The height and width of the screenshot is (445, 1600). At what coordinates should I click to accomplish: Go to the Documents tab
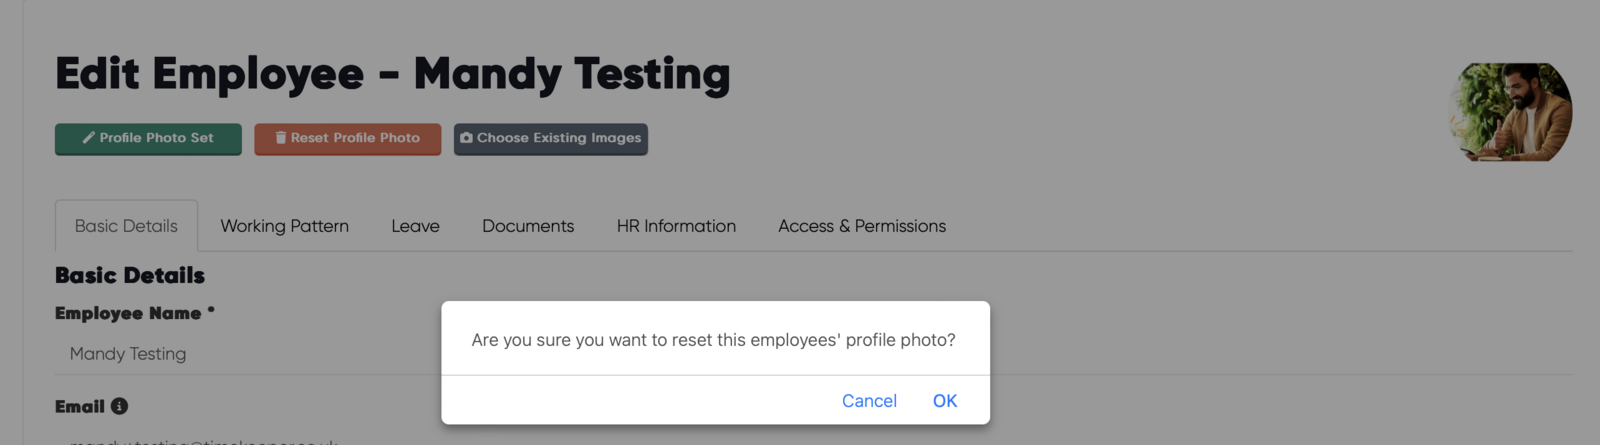point(528,226)
